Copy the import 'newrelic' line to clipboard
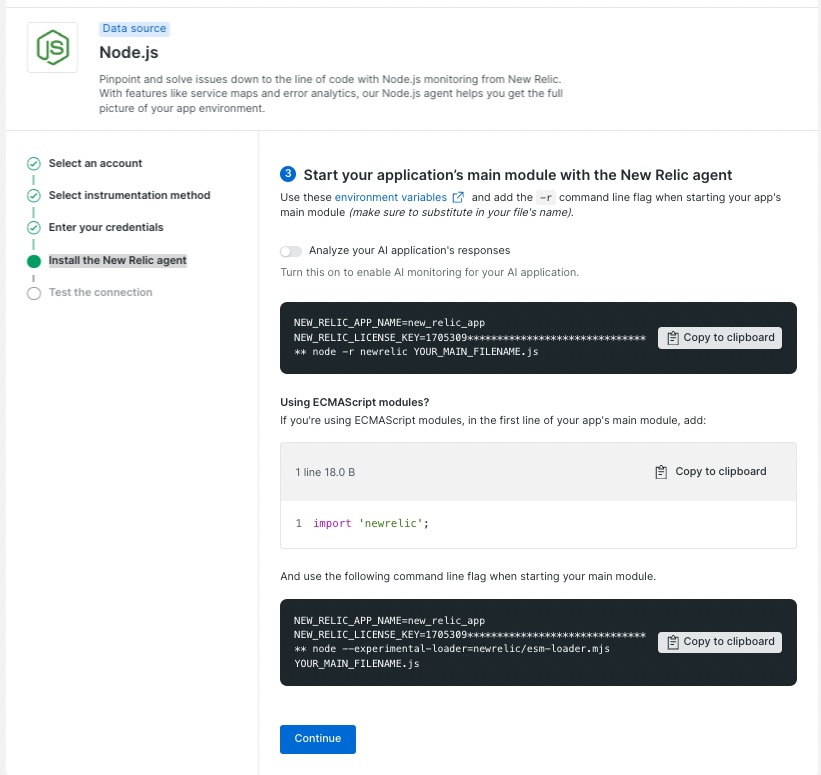821x775 pixels. 711,472
